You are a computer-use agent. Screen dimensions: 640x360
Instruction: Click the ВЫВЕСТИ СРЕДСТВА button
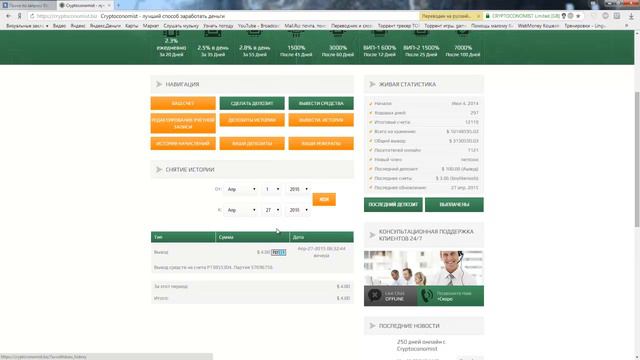point(321,103)
